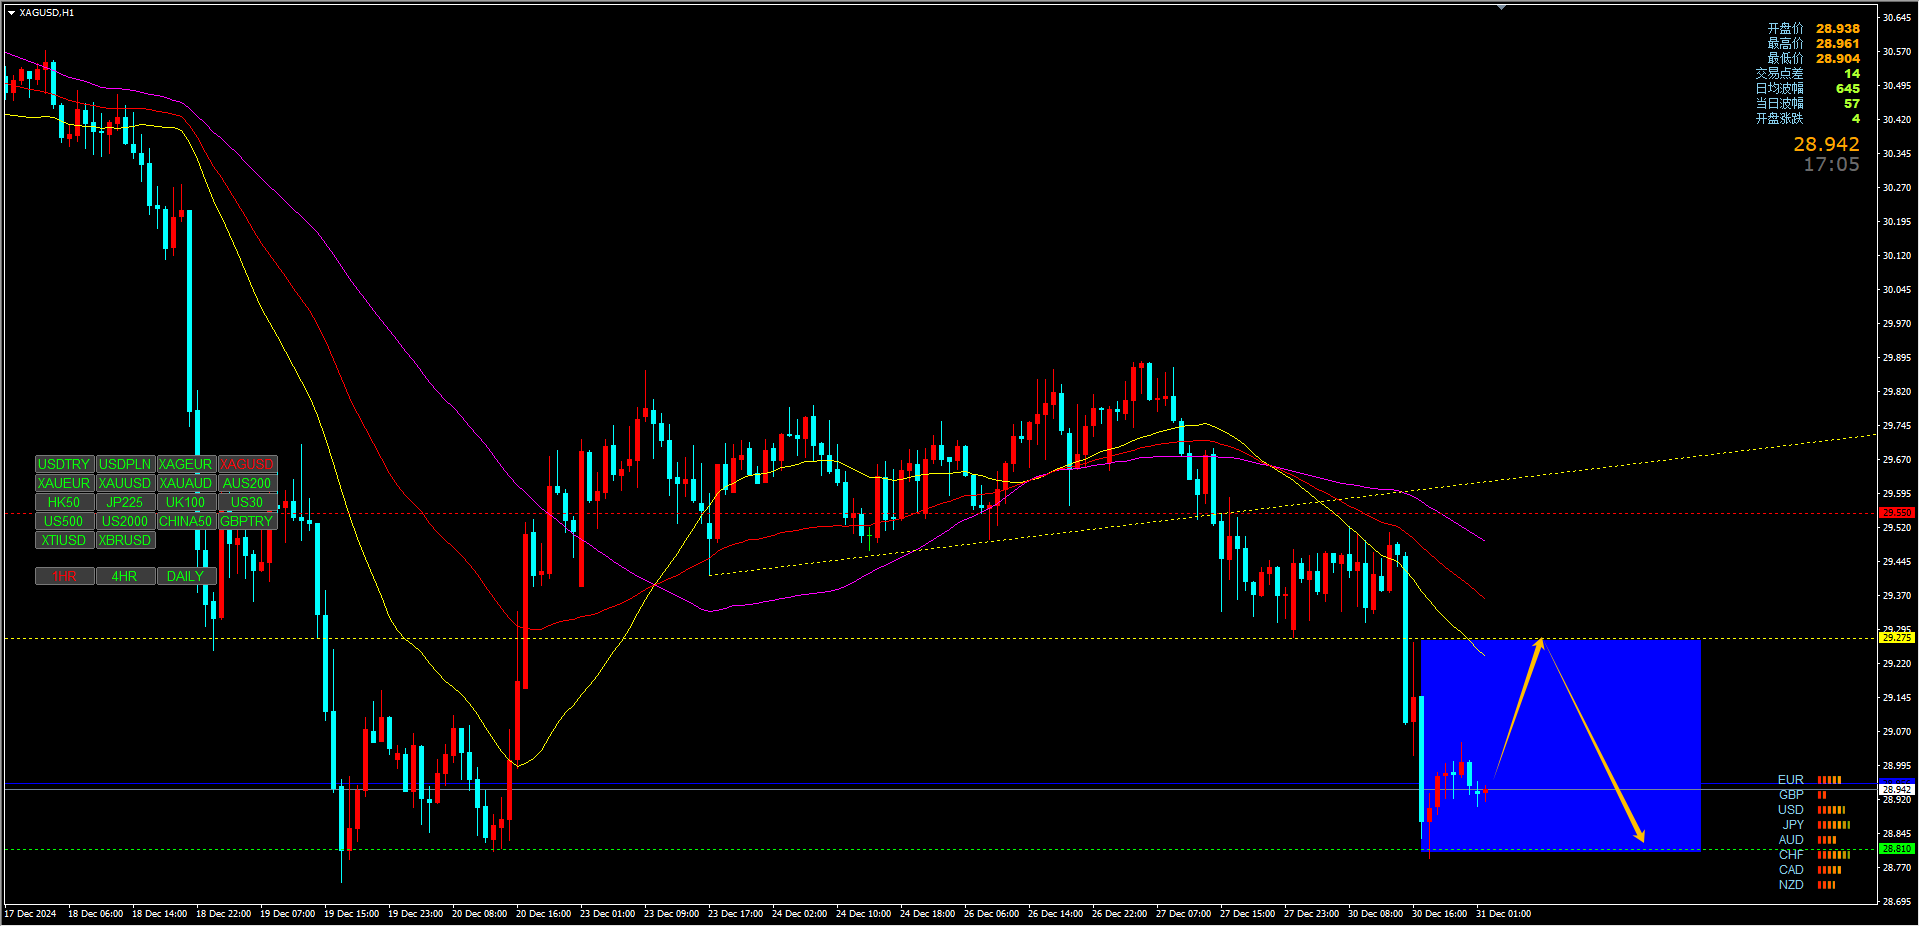1920x927 pixels.
Task: Switch chart to USDPLN symbol button
Action: [125, 465]
